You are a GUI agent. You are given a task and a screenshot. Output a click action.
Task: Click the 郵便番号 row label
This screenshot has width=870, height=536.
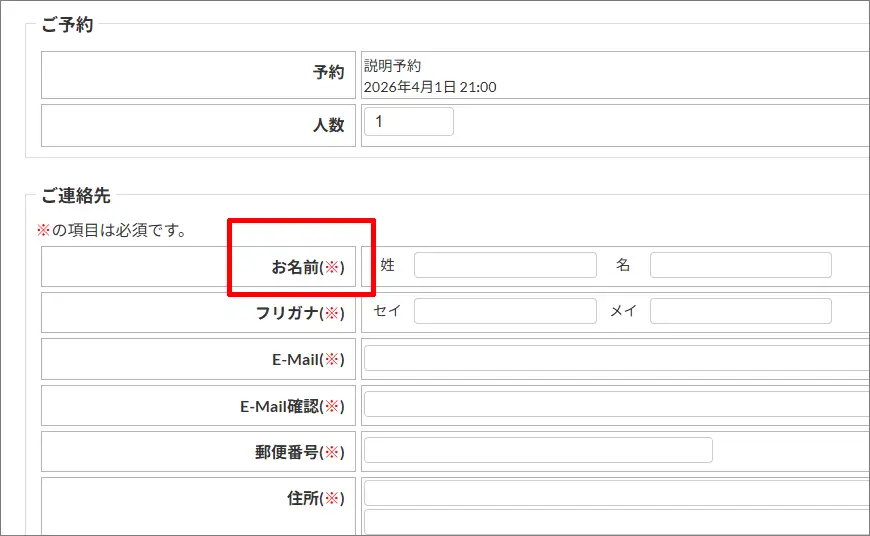coord(299,452)
